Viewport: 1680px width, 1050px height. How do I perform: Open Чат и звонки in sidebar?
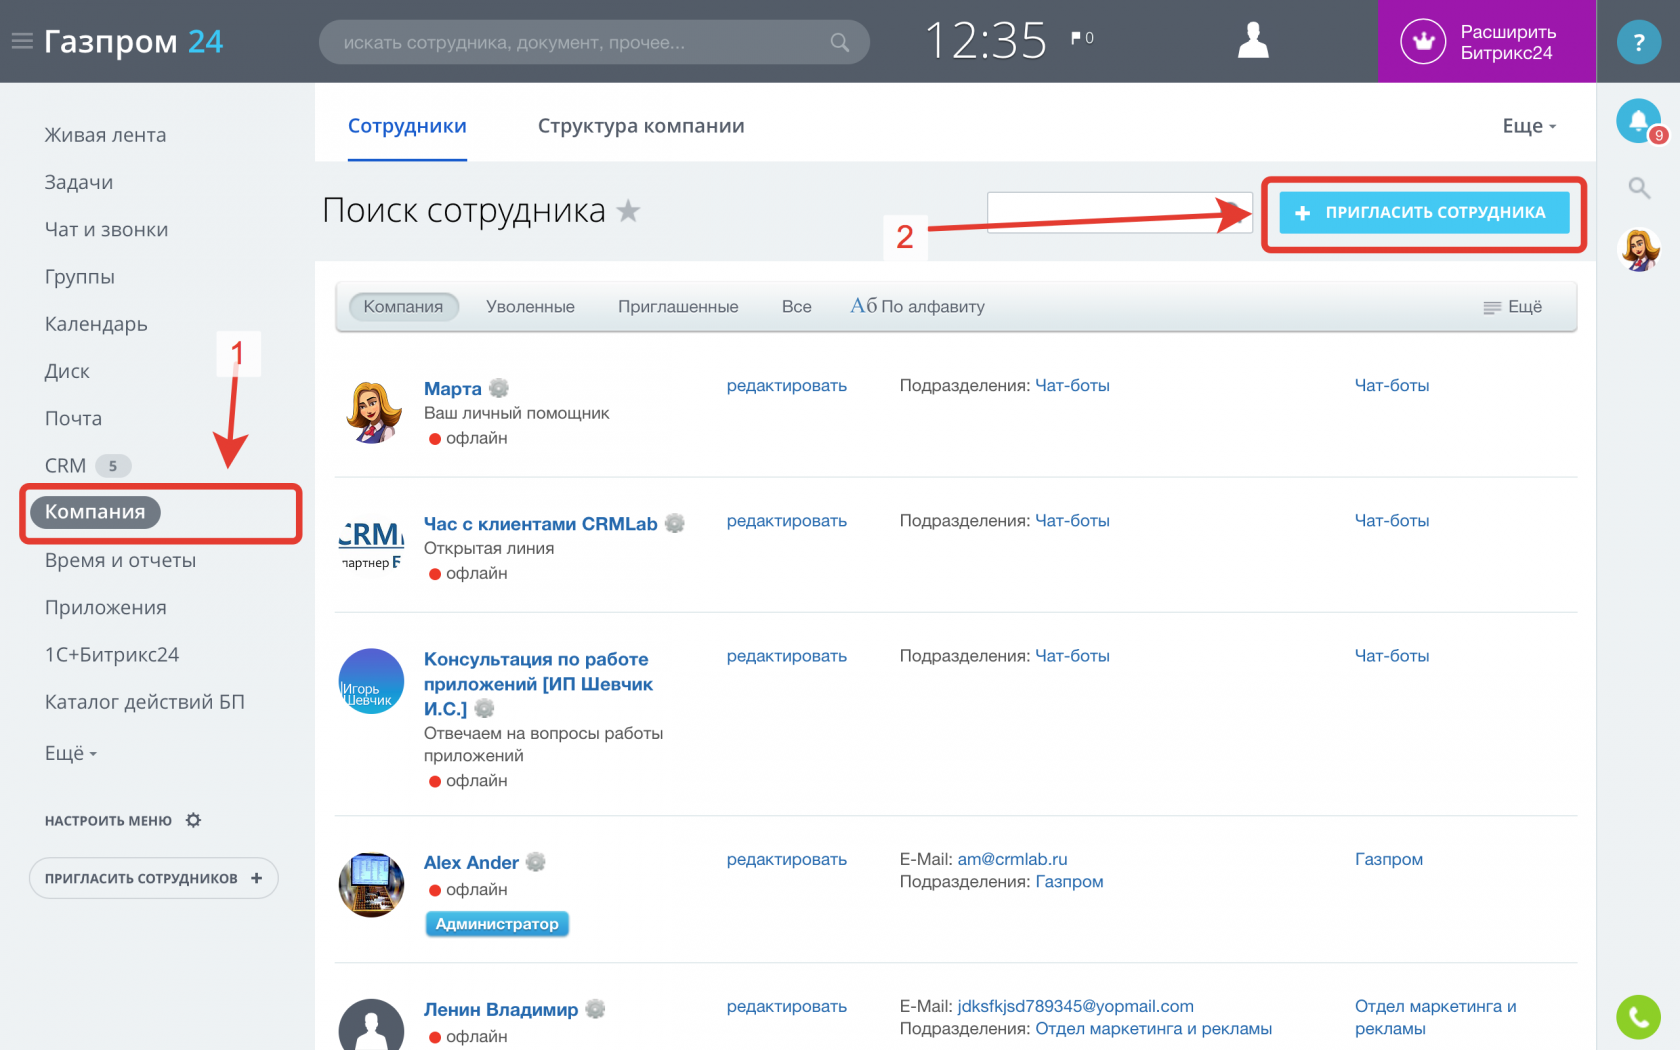(106, 229)
